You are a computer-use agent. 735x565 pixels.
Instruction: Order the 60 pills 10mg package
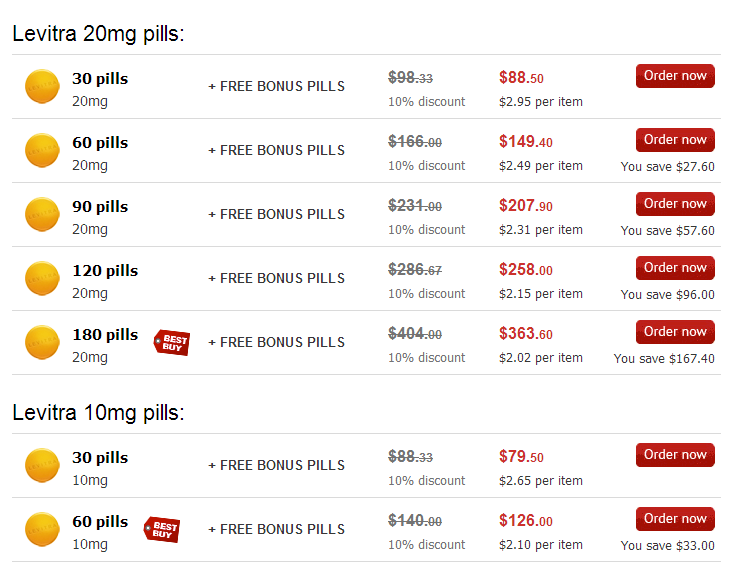click(x=675, y=519)
